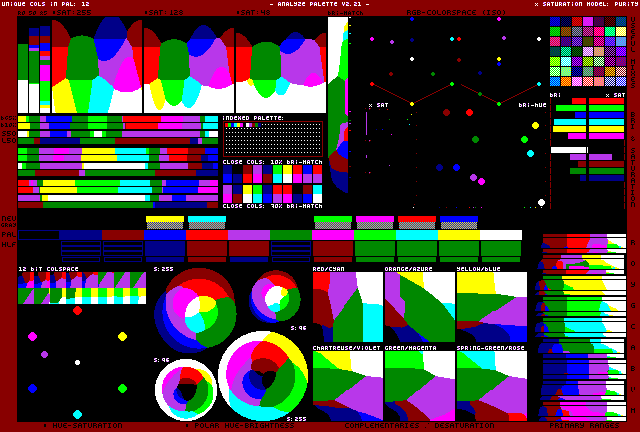This screenshot has width=640, height=432.
Task: Click the Spring-Green/Rose panel
Action: (491, 387)
